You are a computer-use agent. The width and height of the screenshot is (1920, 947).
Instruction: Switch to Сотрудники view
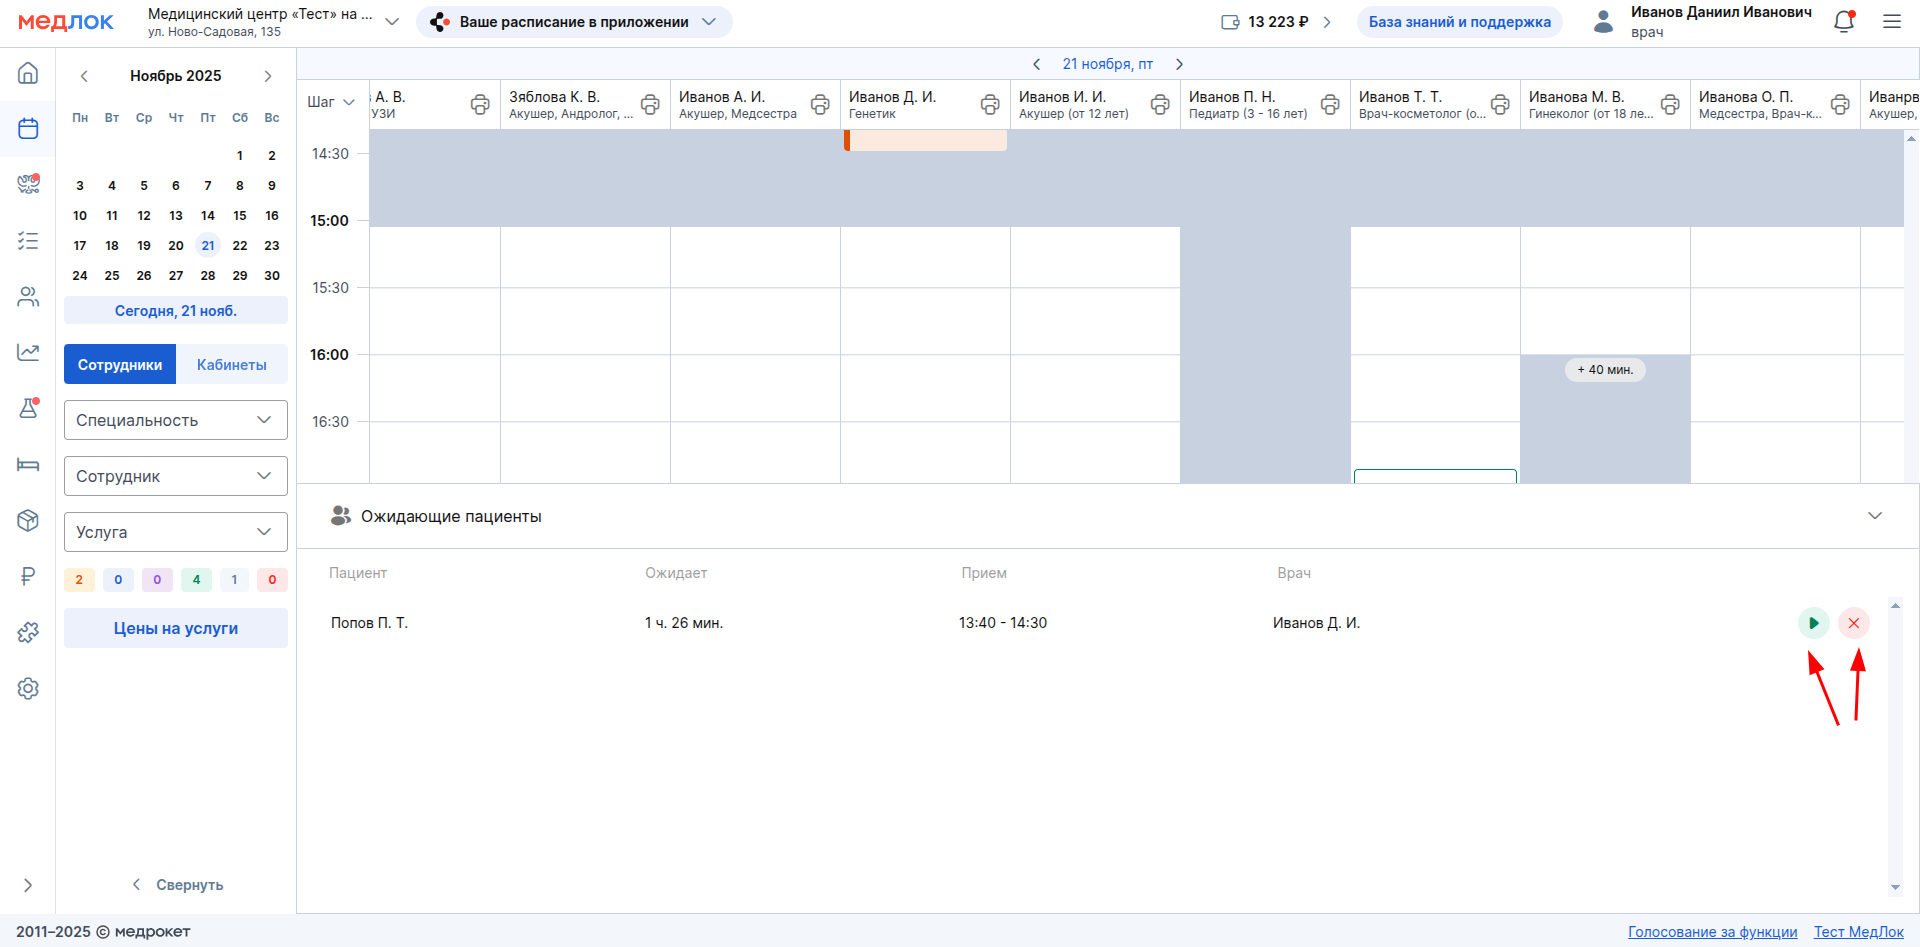coord(120,365)
